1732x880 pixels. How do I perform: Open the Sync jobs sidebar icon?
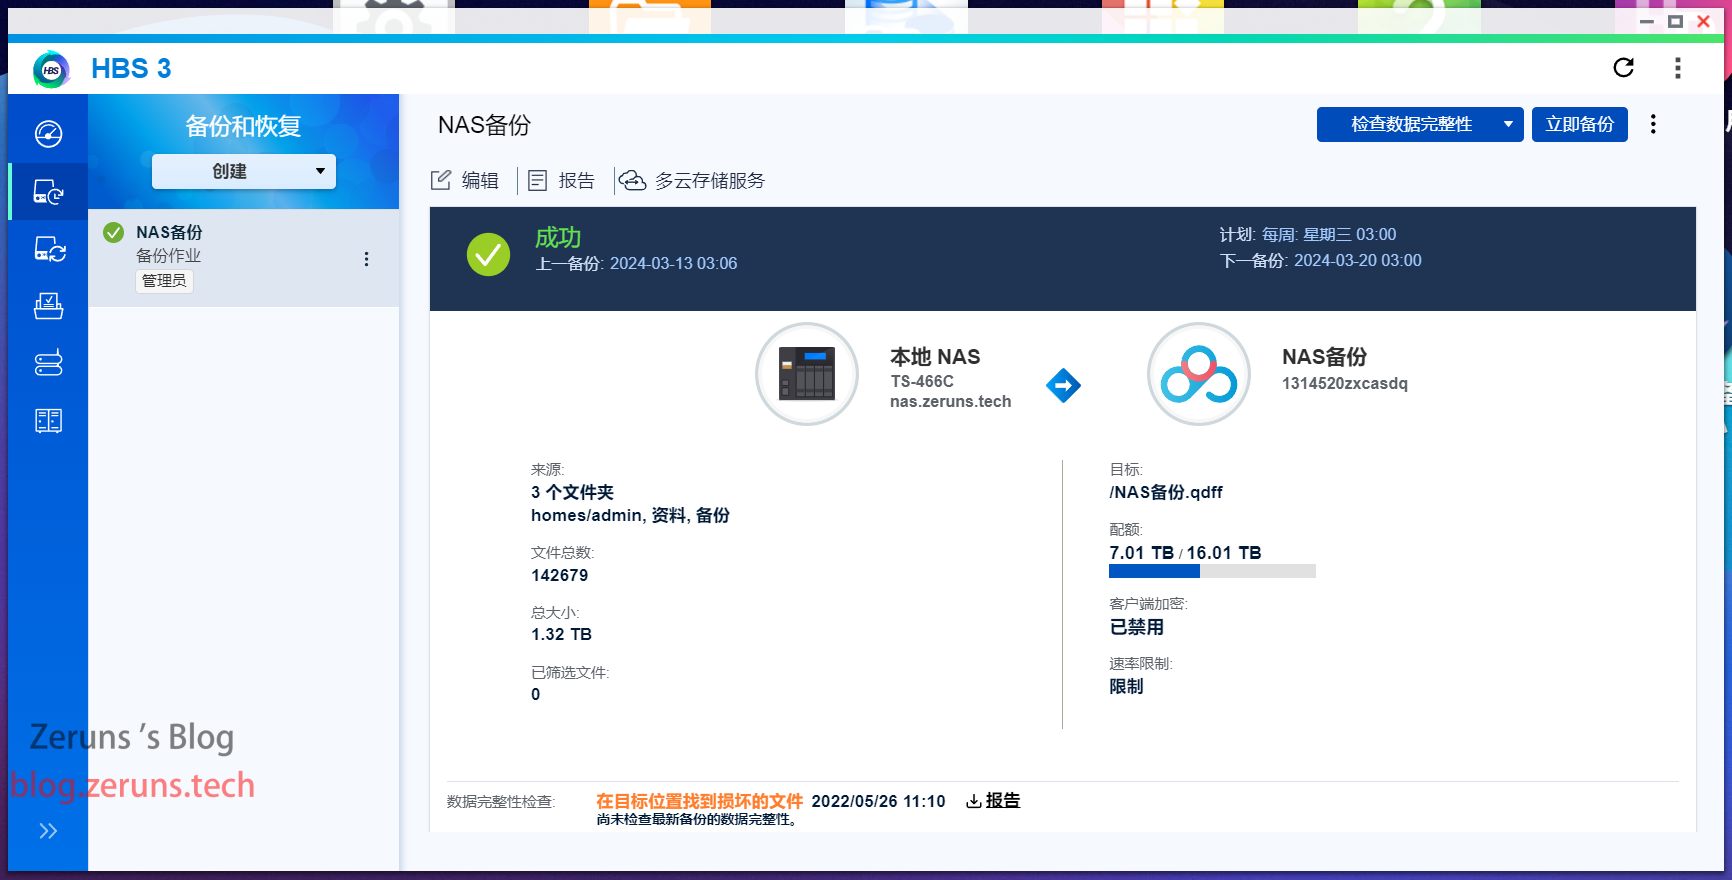pyautogui.click(x=48, y=248)
